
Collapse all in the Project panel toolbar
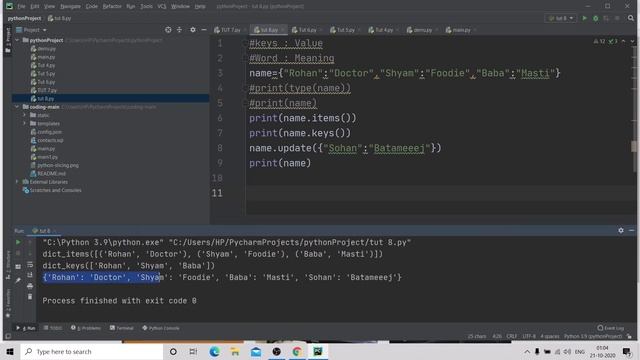179,30
